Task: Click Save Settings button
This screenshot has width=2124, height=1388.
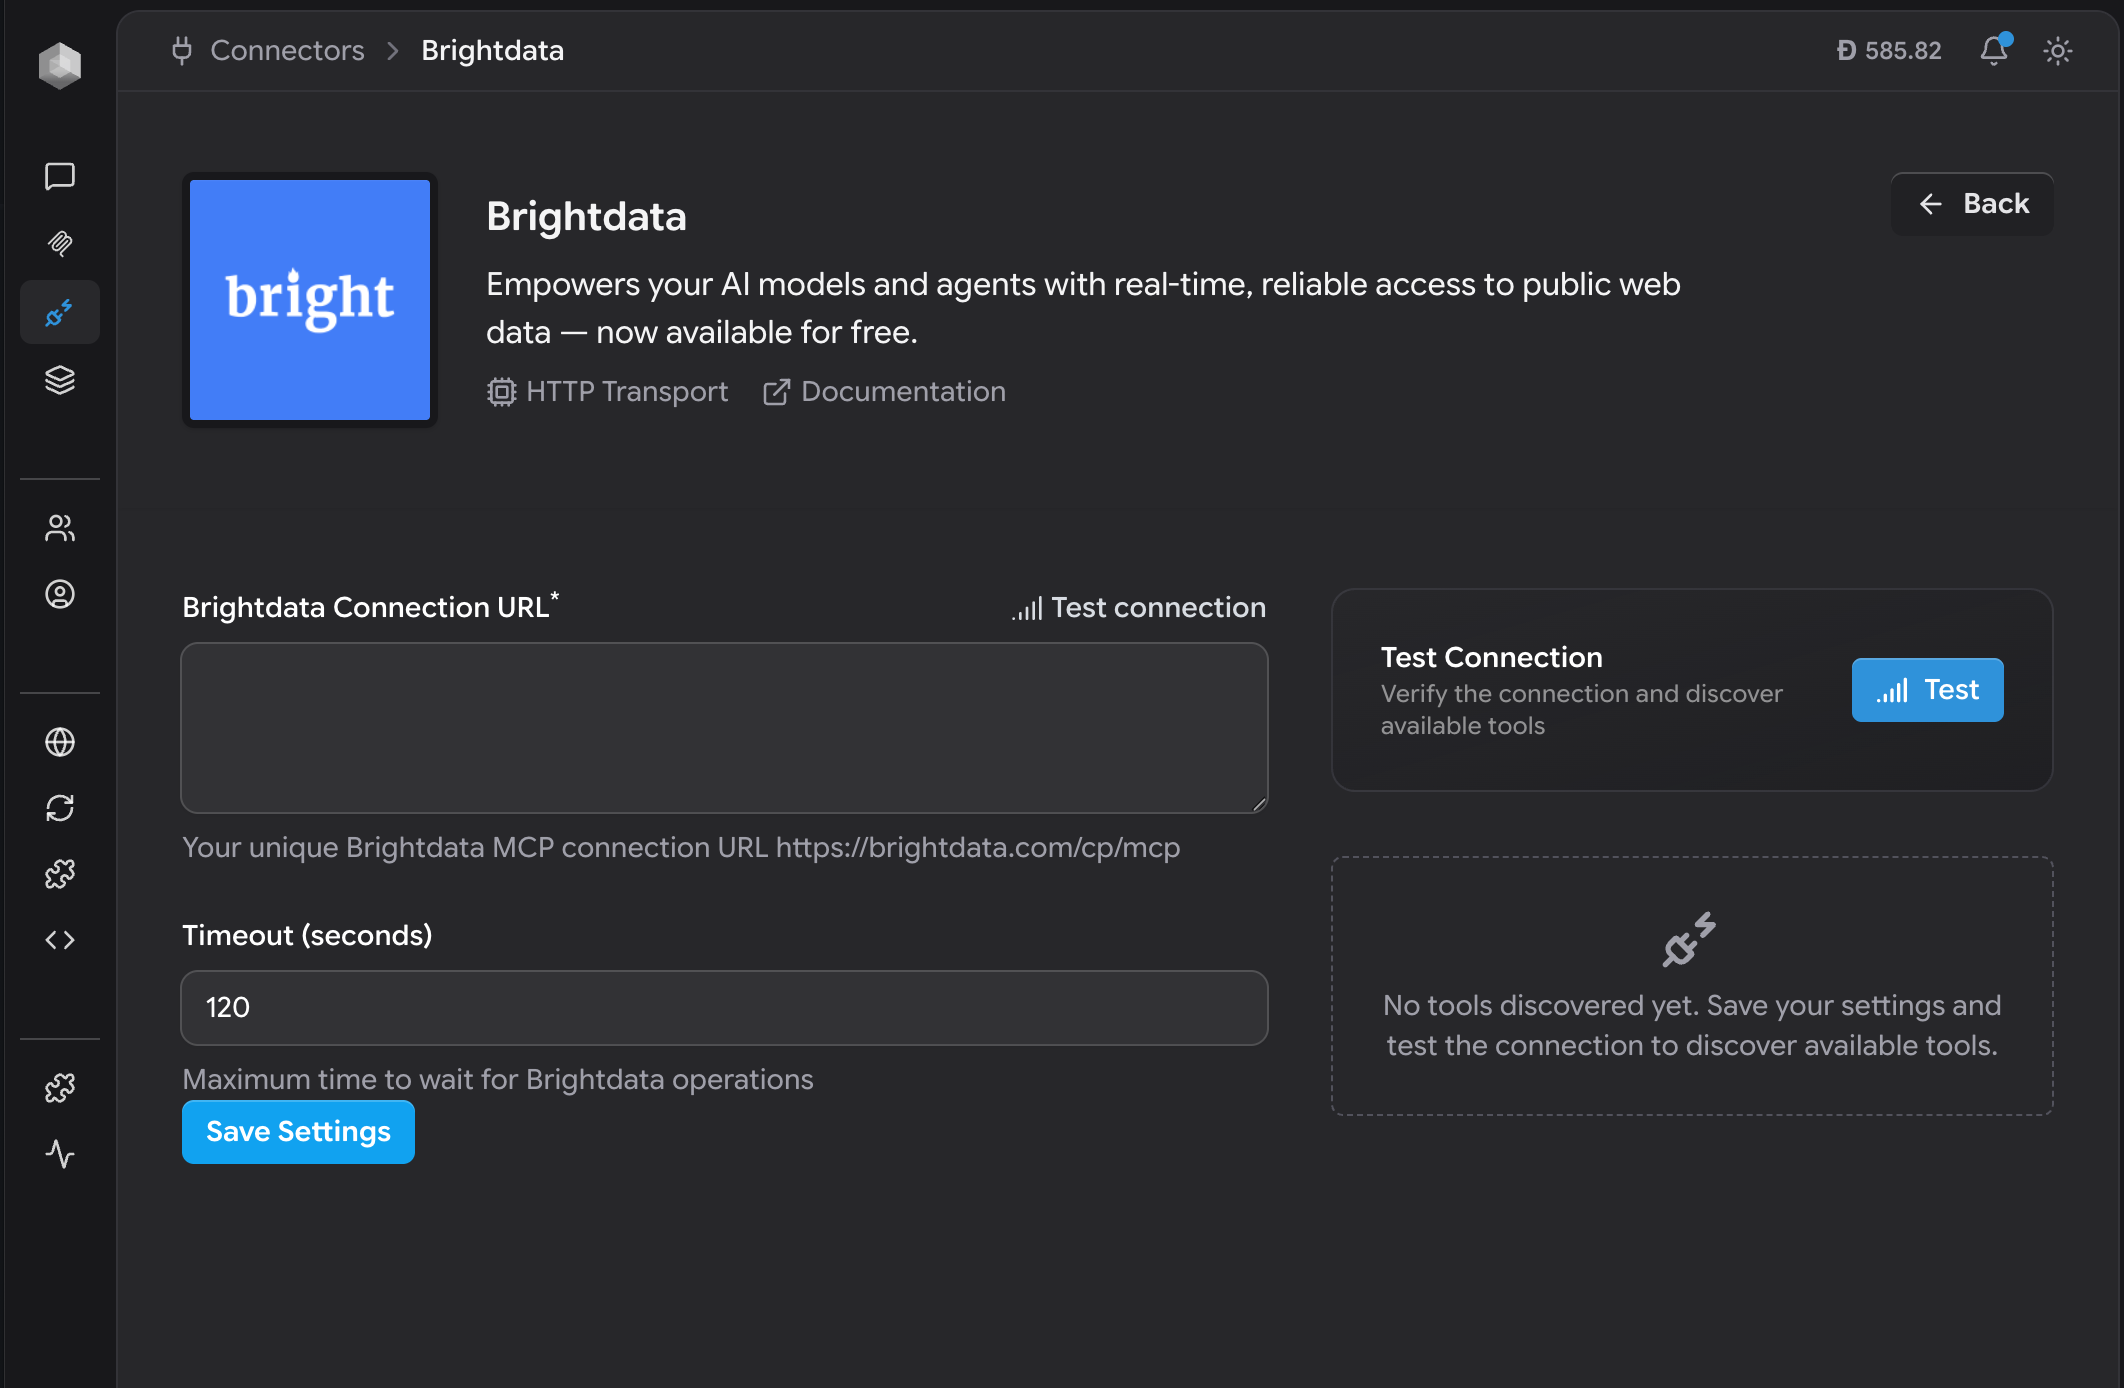Action: point(298,1132)
